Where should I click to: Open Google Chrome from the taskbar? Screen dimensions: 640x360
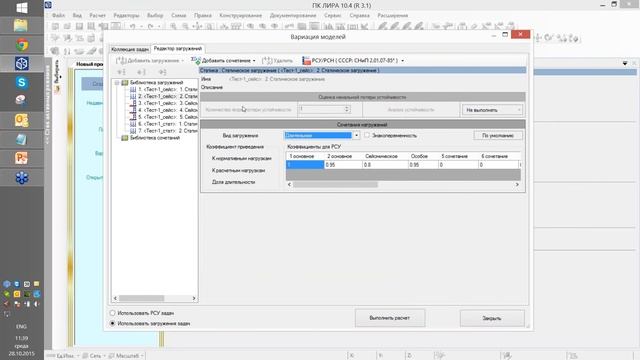(x=22, y=44)
